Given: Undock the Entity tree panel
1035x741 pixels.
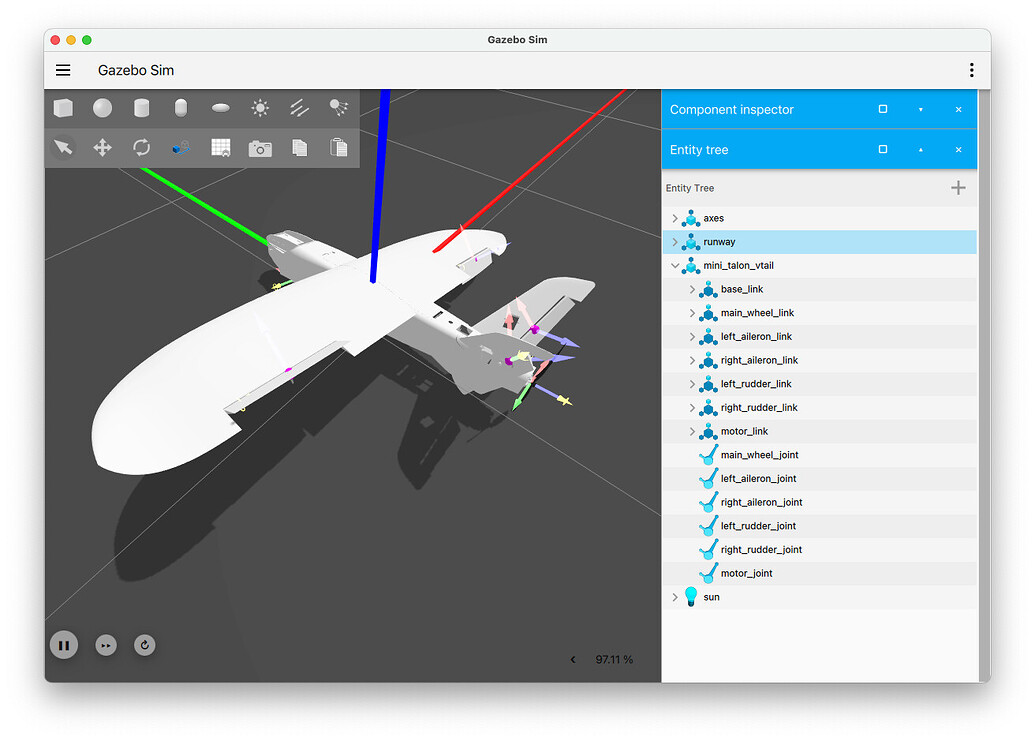Looking at the screenshot, I should tap(882, 149).
